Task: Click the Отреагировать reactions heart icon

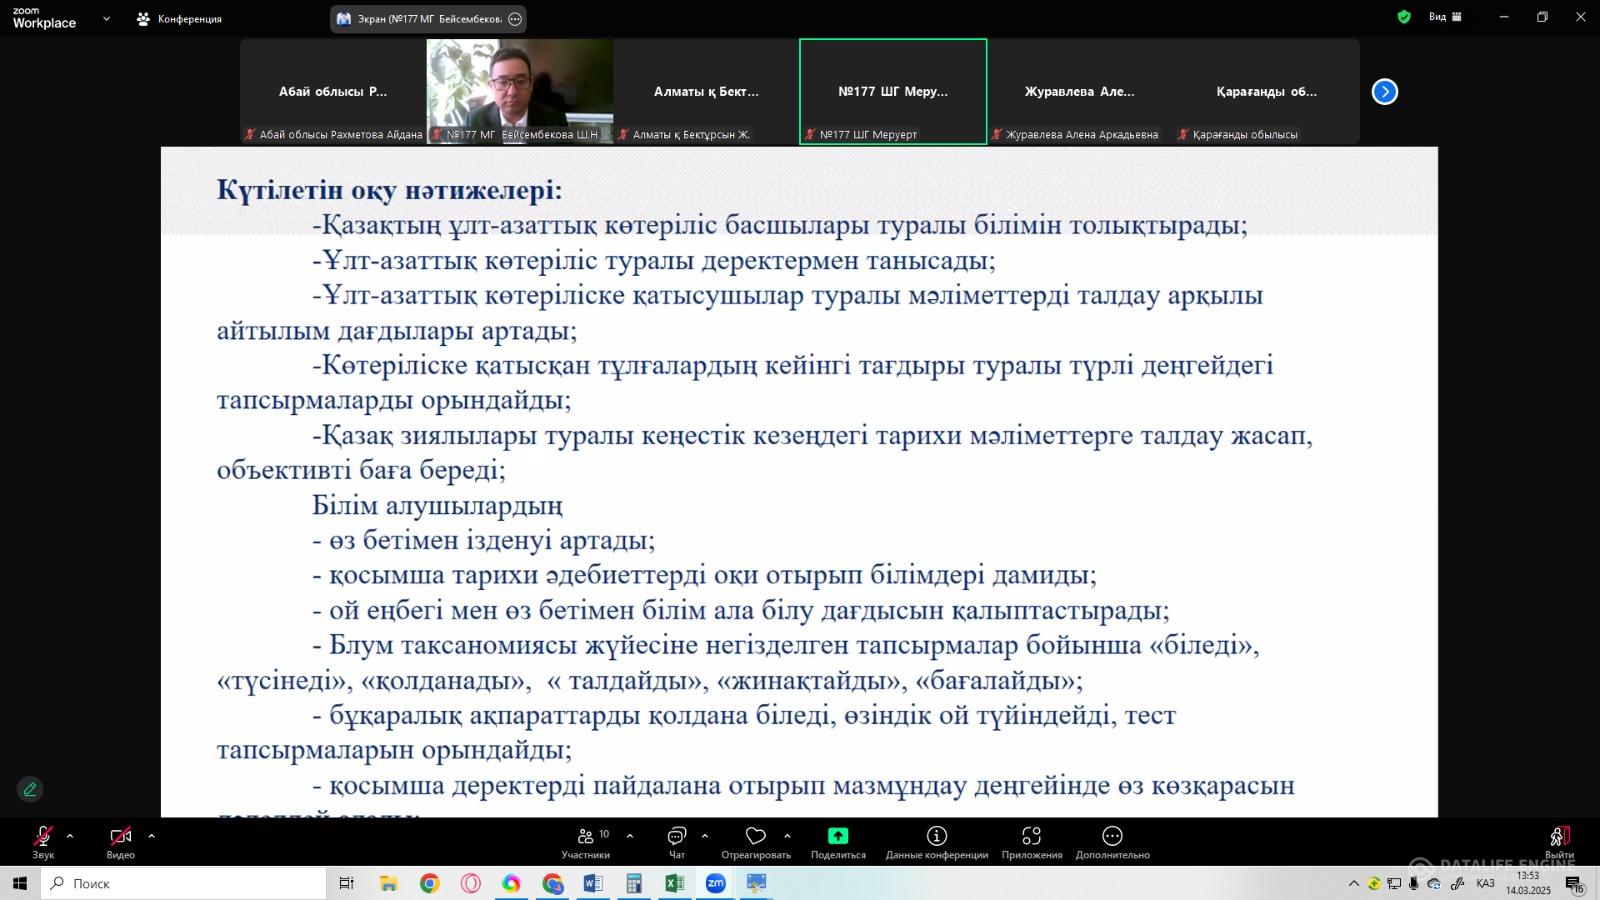Action: point(756,836)
